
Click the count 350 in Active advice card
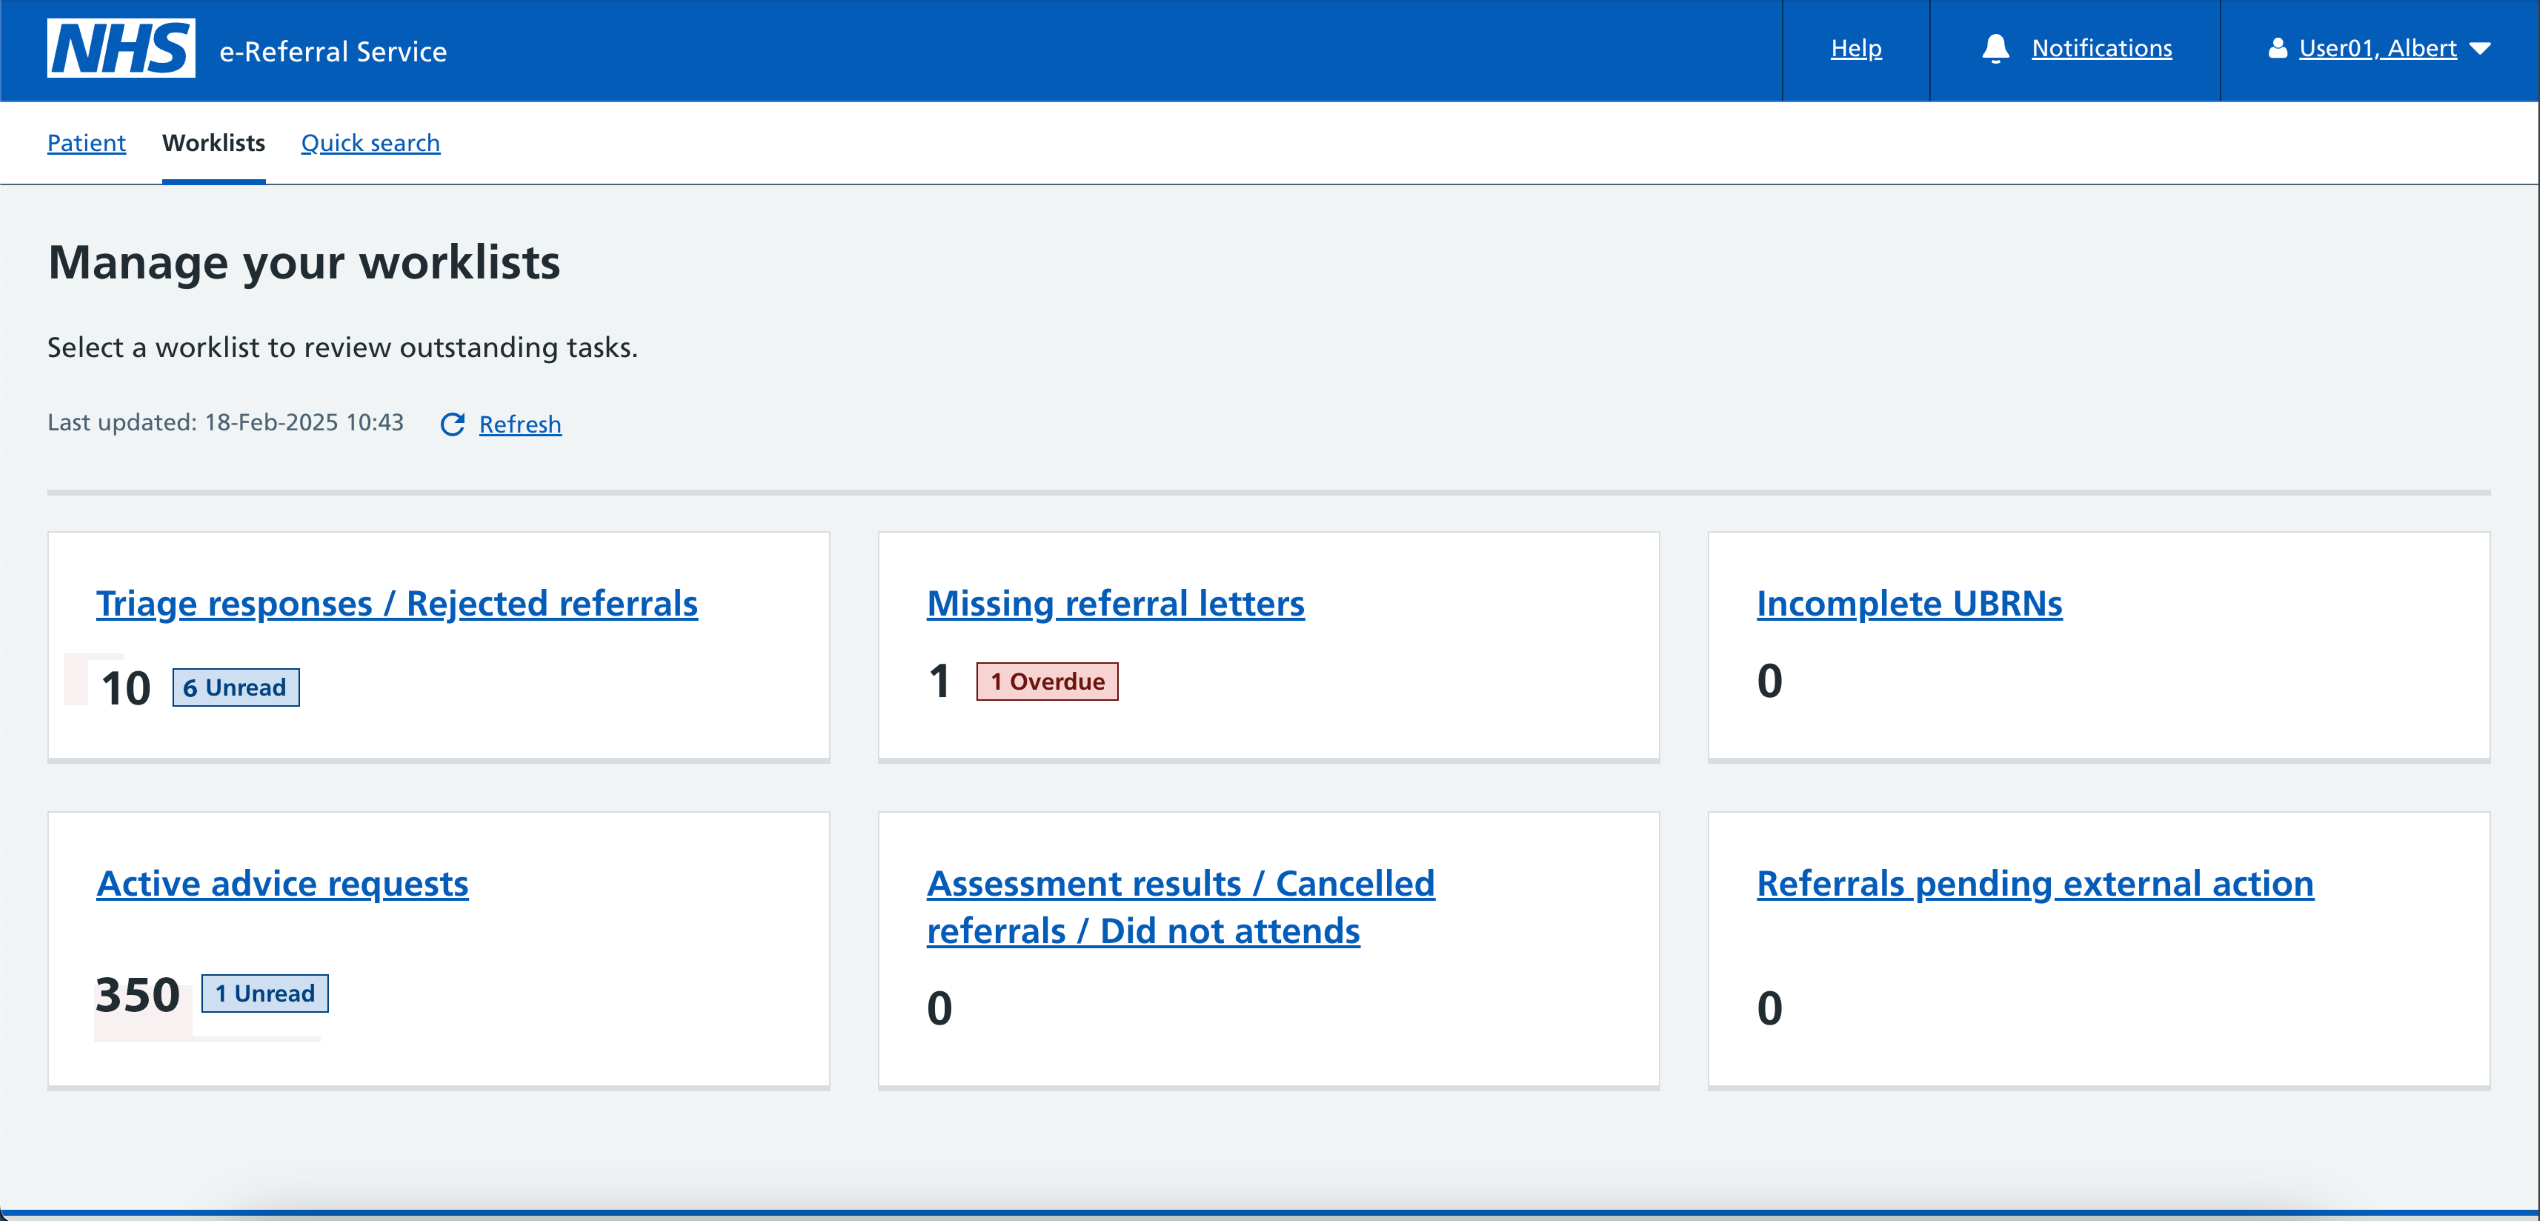tap(138, 995)
